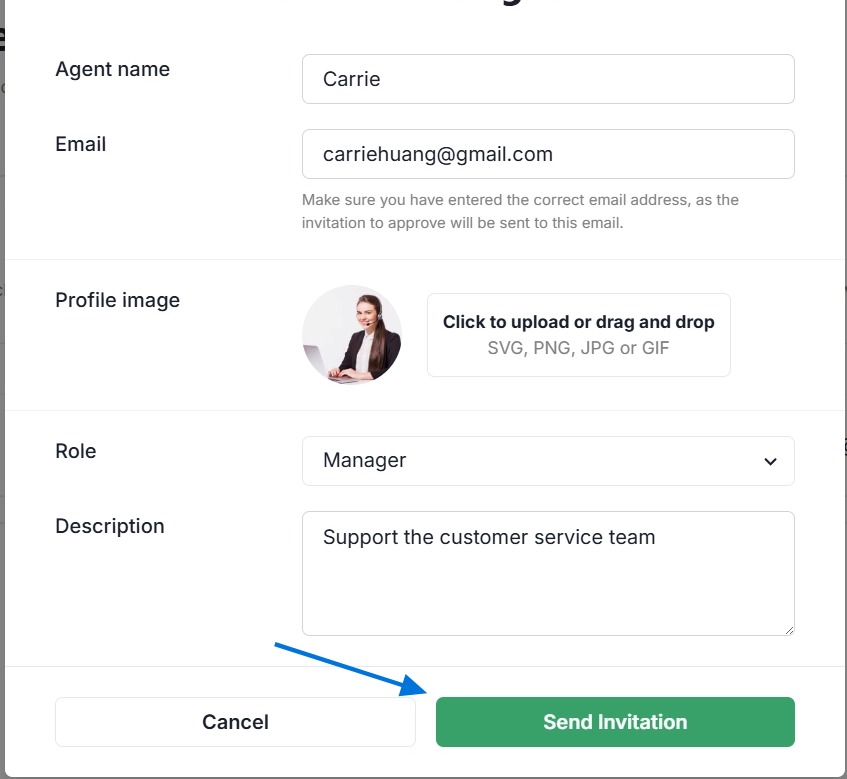
Task: Click the 'Profile image' label
Action: pyautogui.click(x=117, y=300)
